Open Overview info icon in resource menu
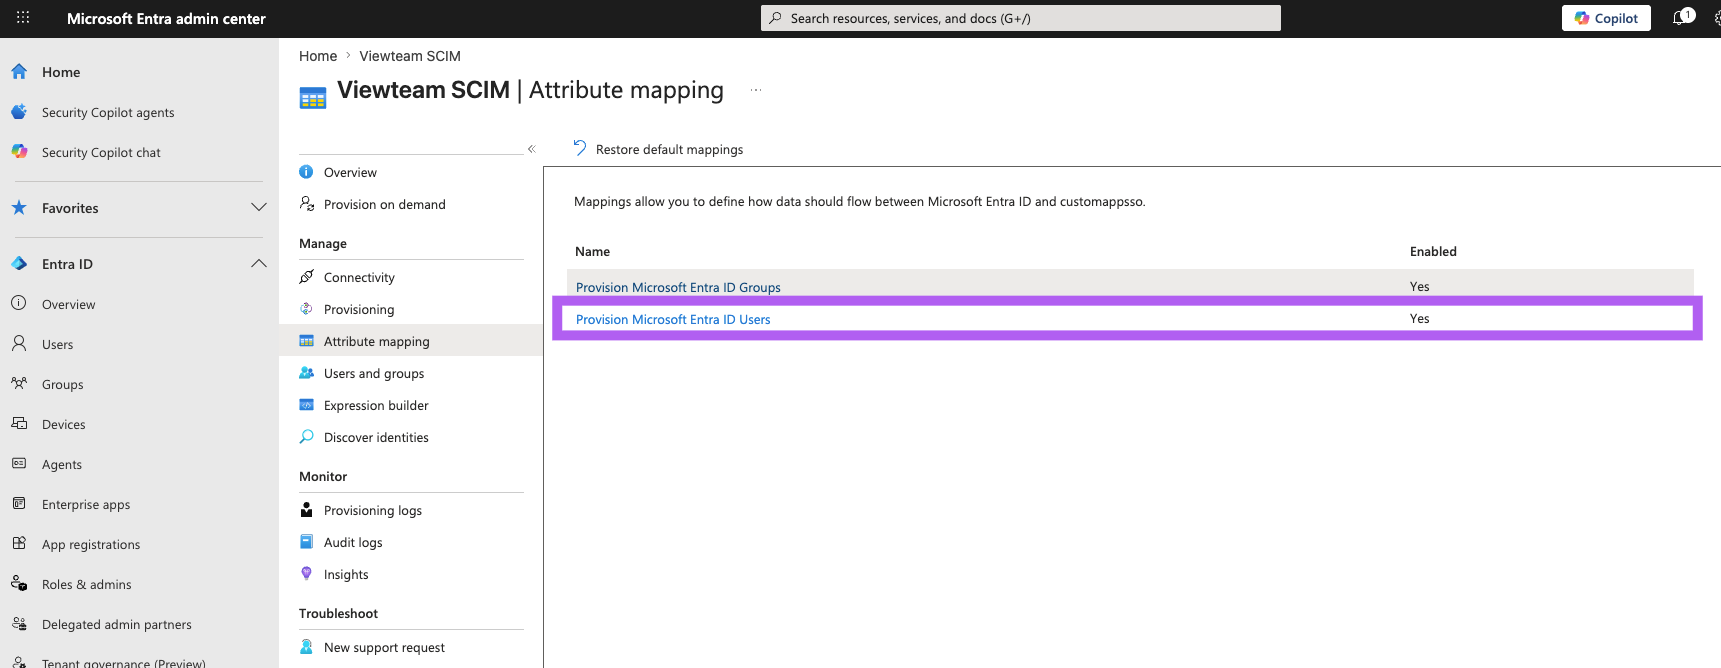The image size is (1721, 668). coord(306,172)
